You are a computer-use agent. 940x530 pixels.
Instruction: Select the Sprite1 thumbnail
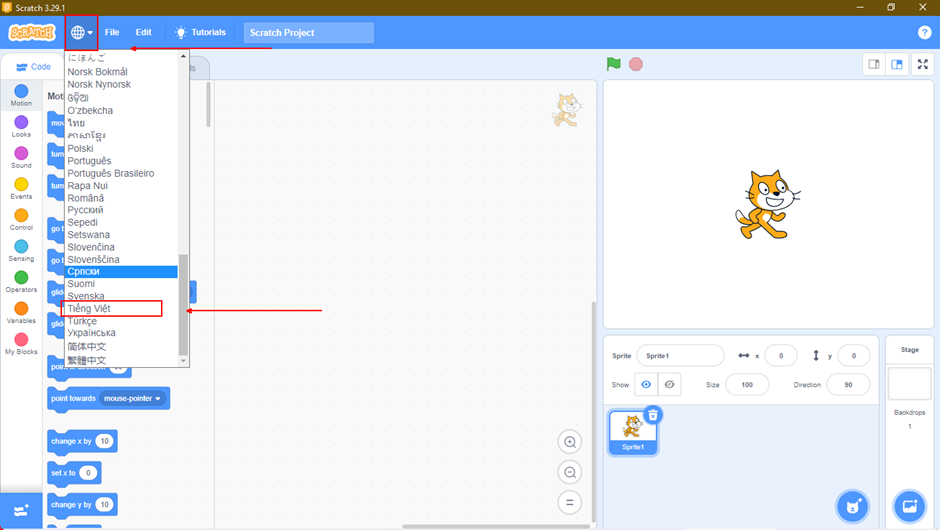click(x=633, y=432)
